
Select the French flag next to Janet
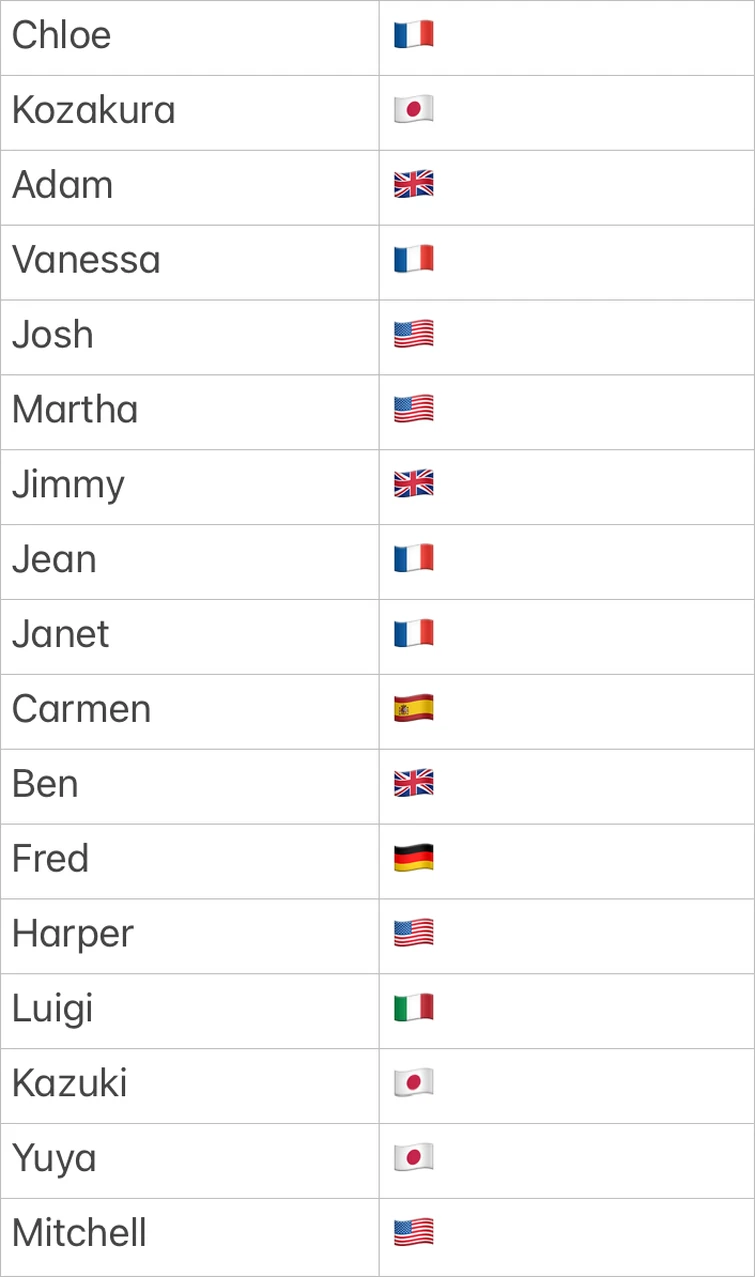click(413, 634)
